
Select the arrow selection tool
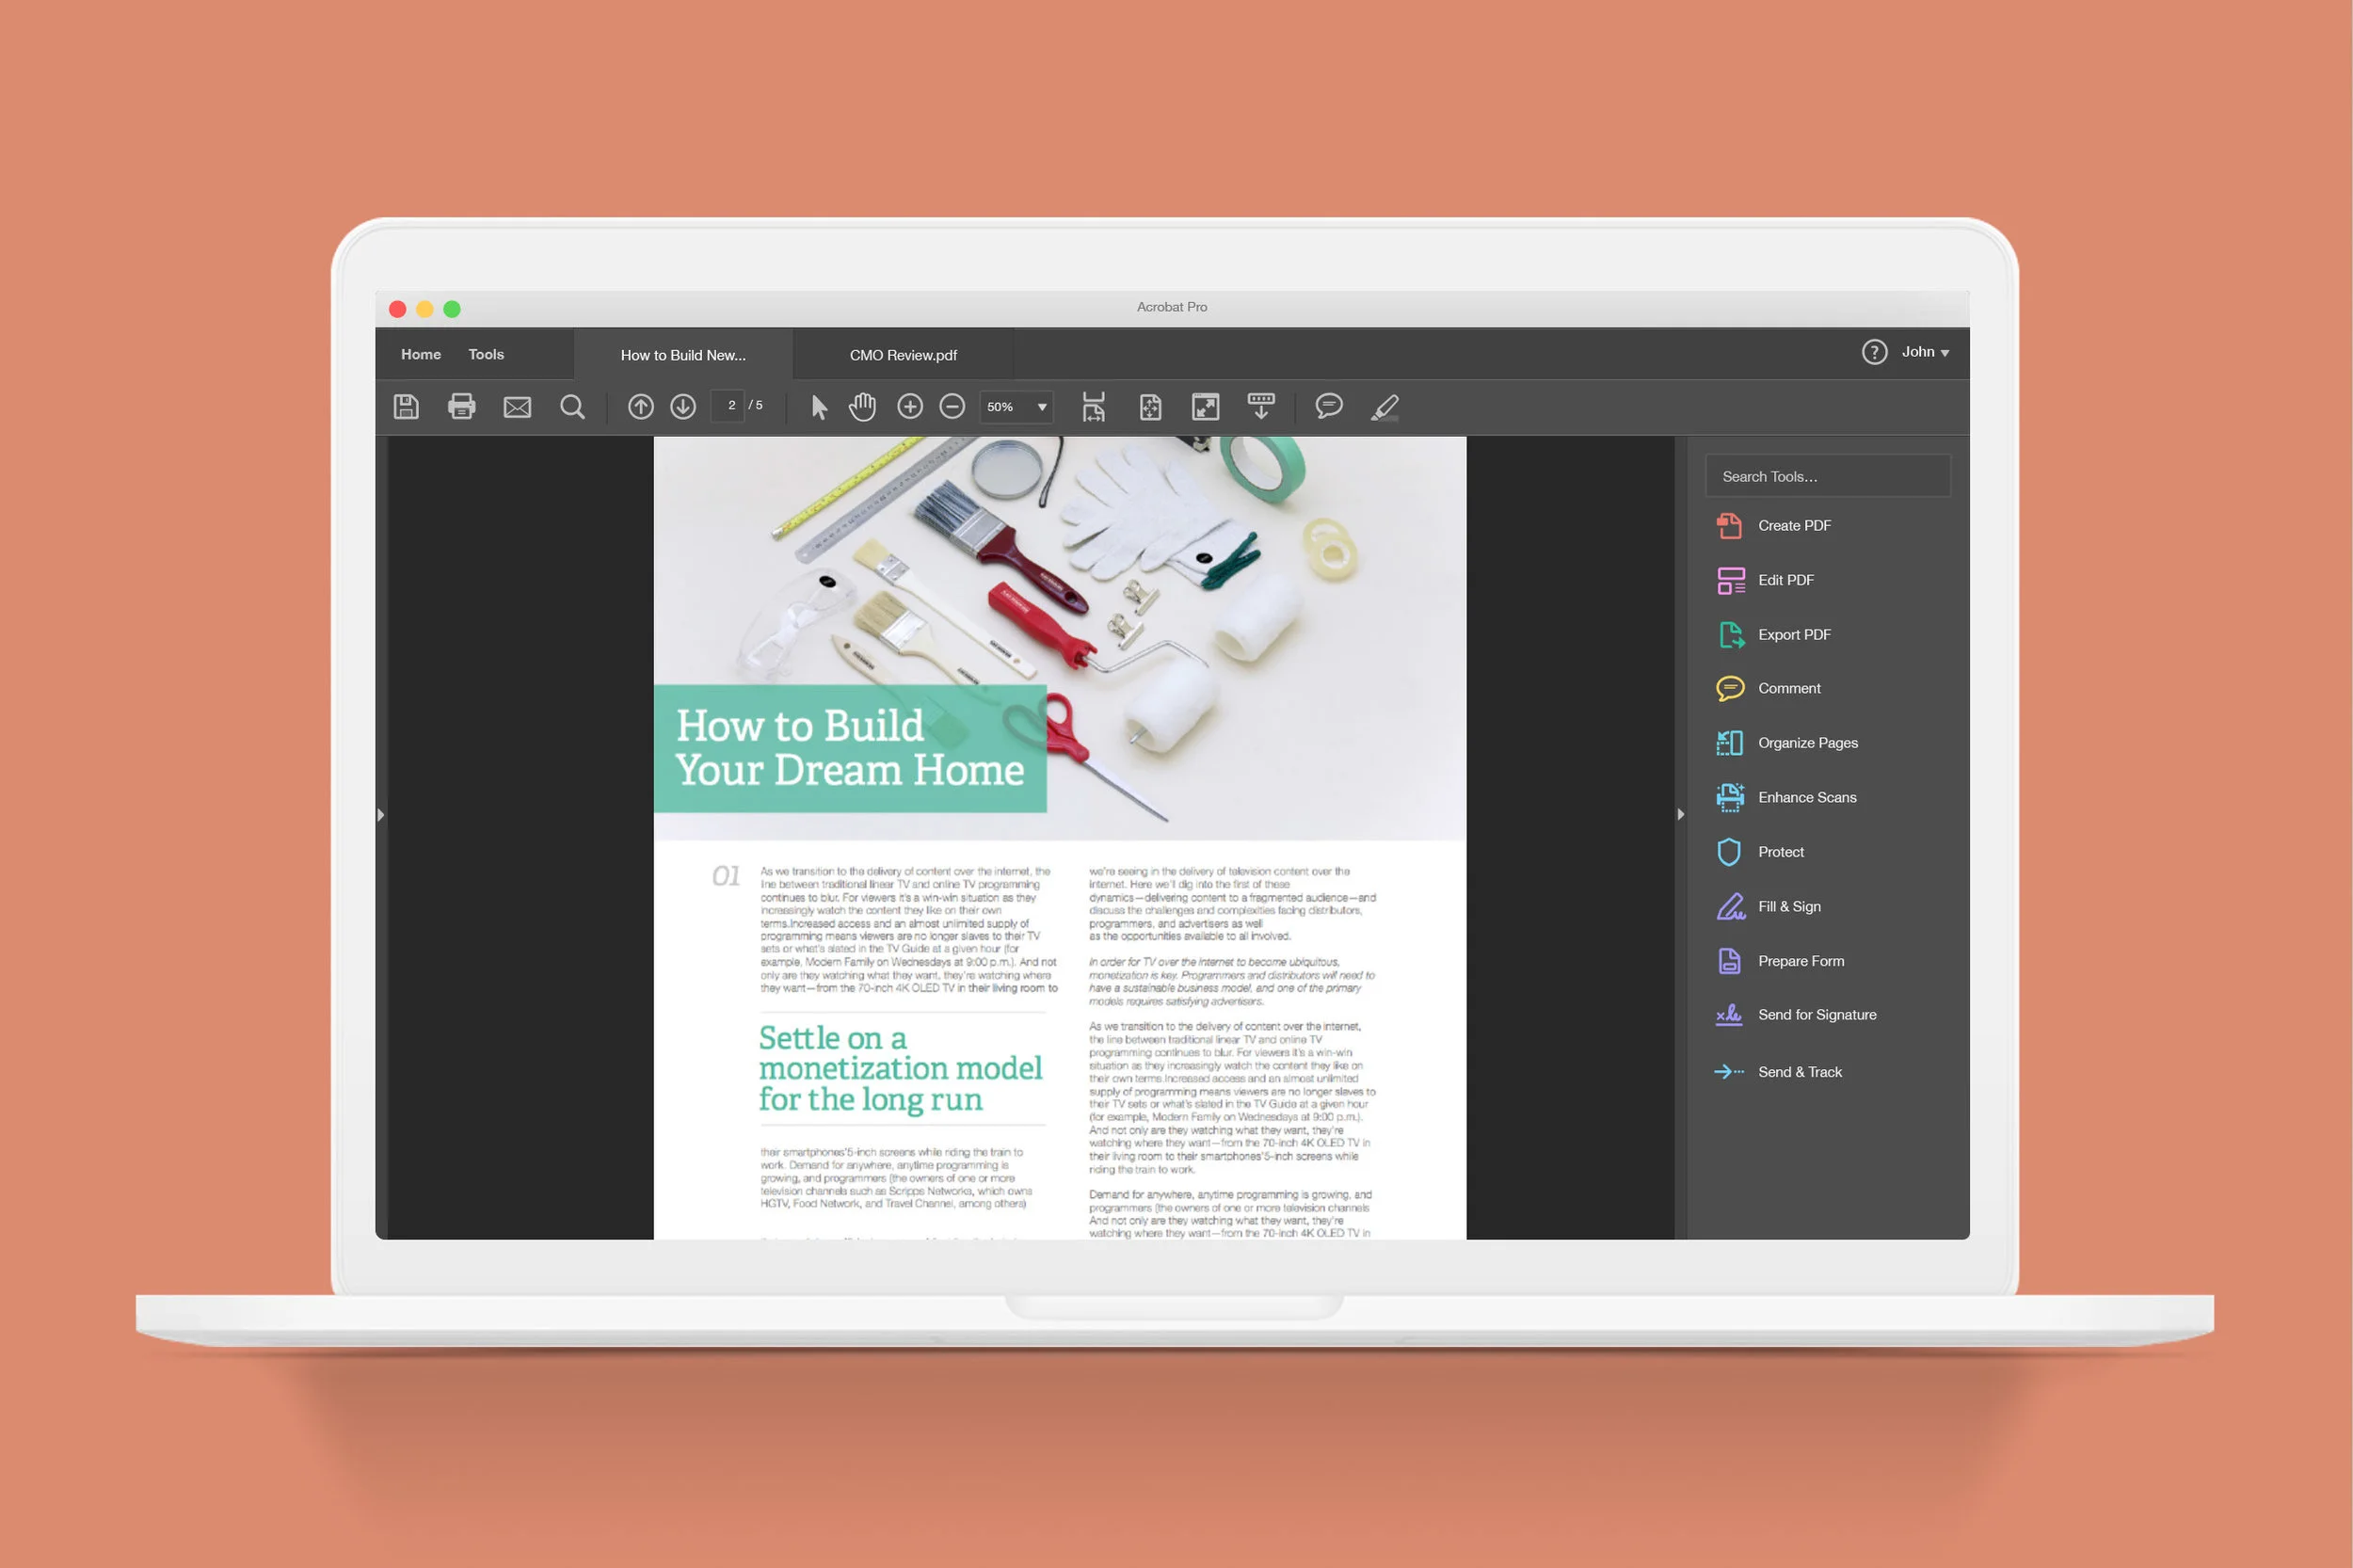pos(819,407)
